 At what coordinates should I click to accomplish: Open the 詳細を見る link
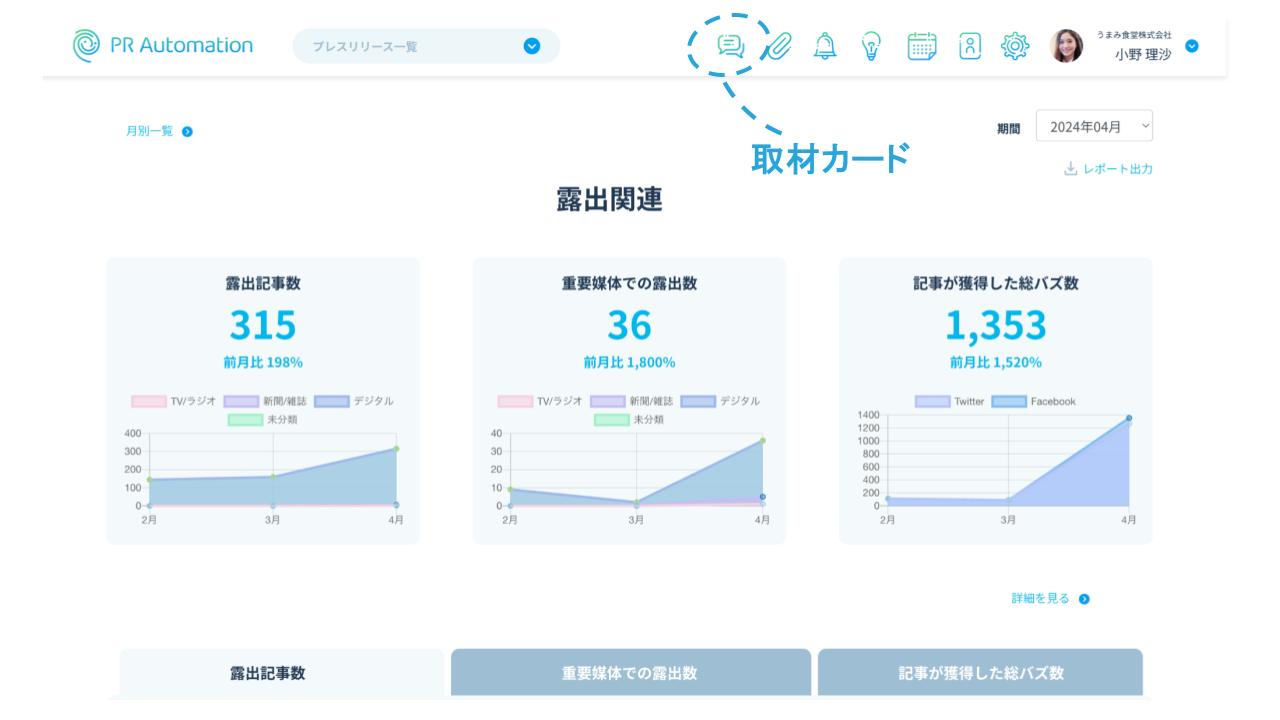point(1050,599)
